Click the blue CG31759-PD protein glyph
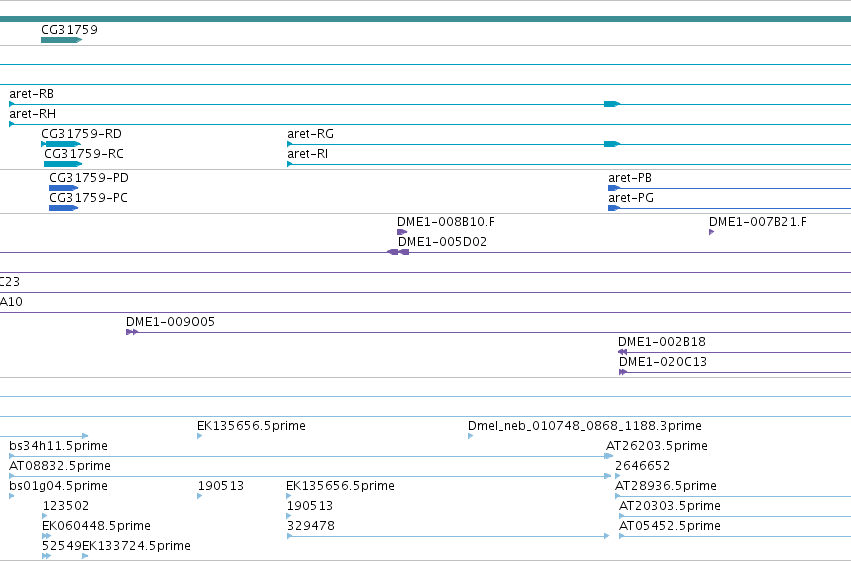This screenshot has height=561, width=851. point(63,188)
